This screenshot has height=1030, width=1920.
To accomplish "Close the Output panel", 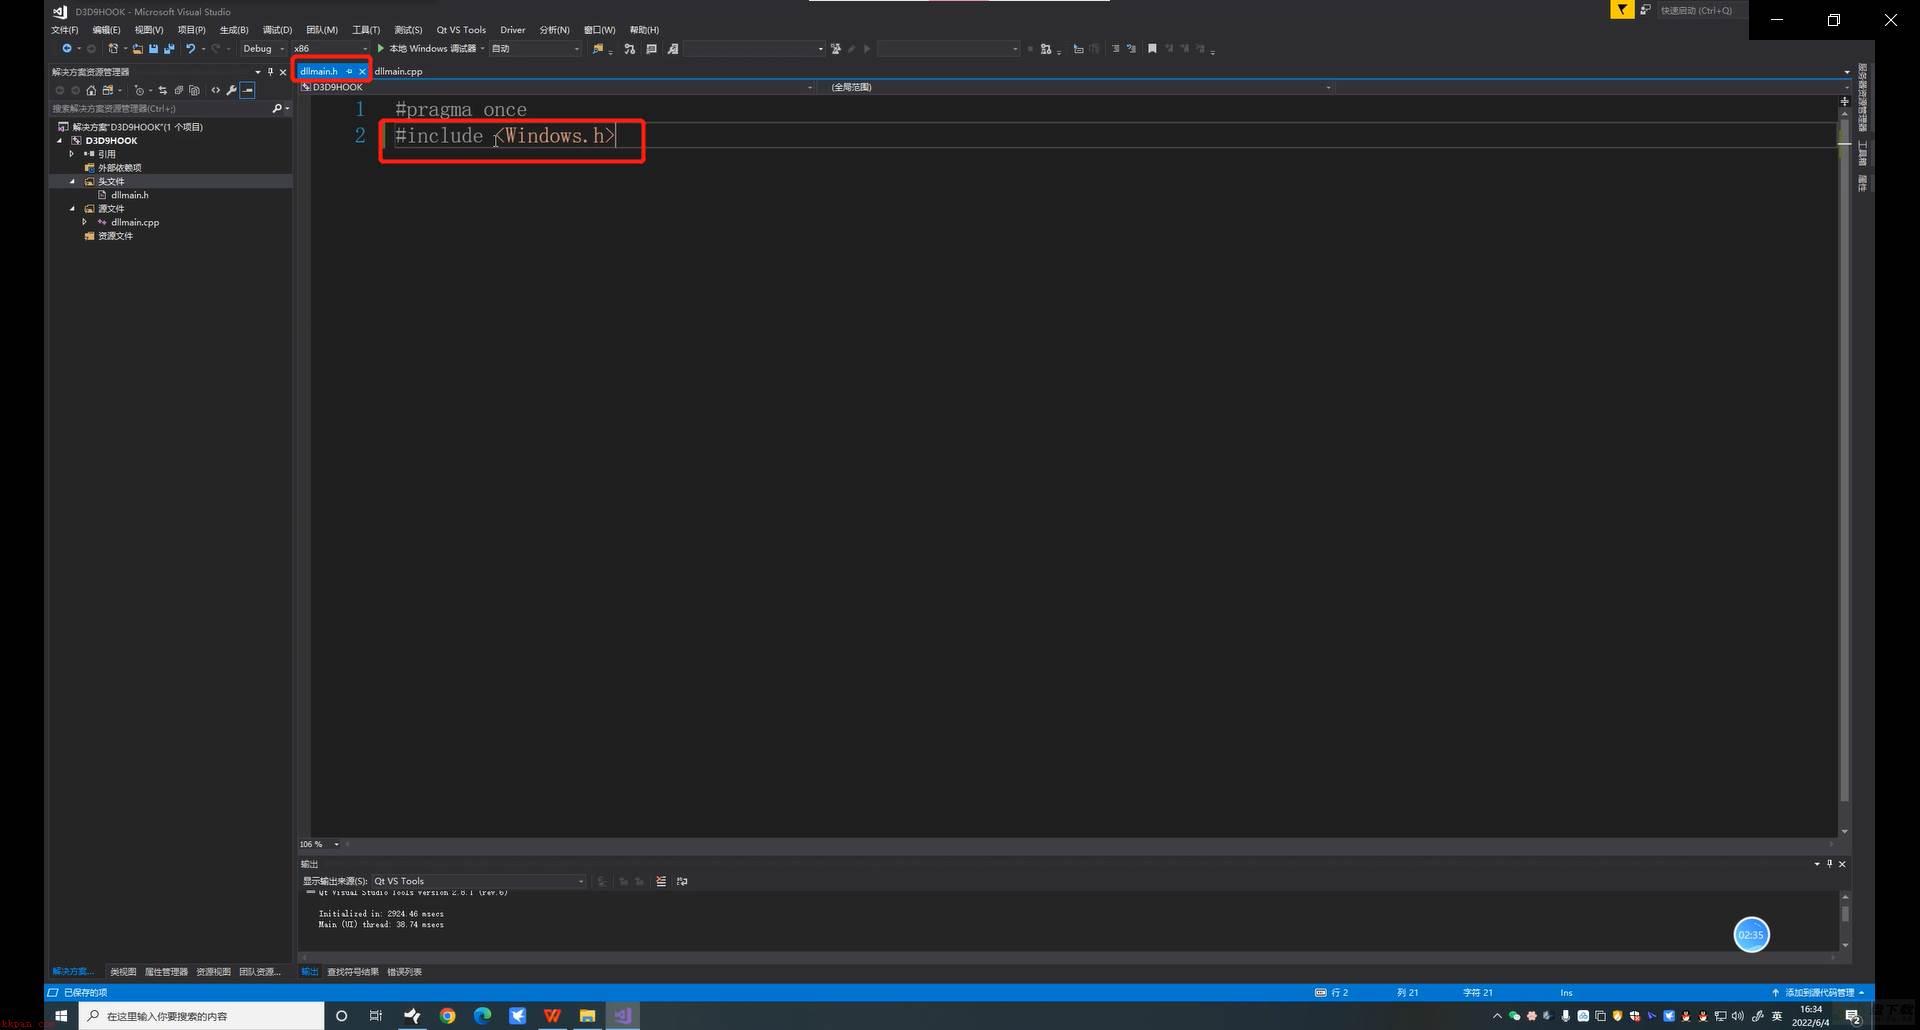I will coord(1842,864).
